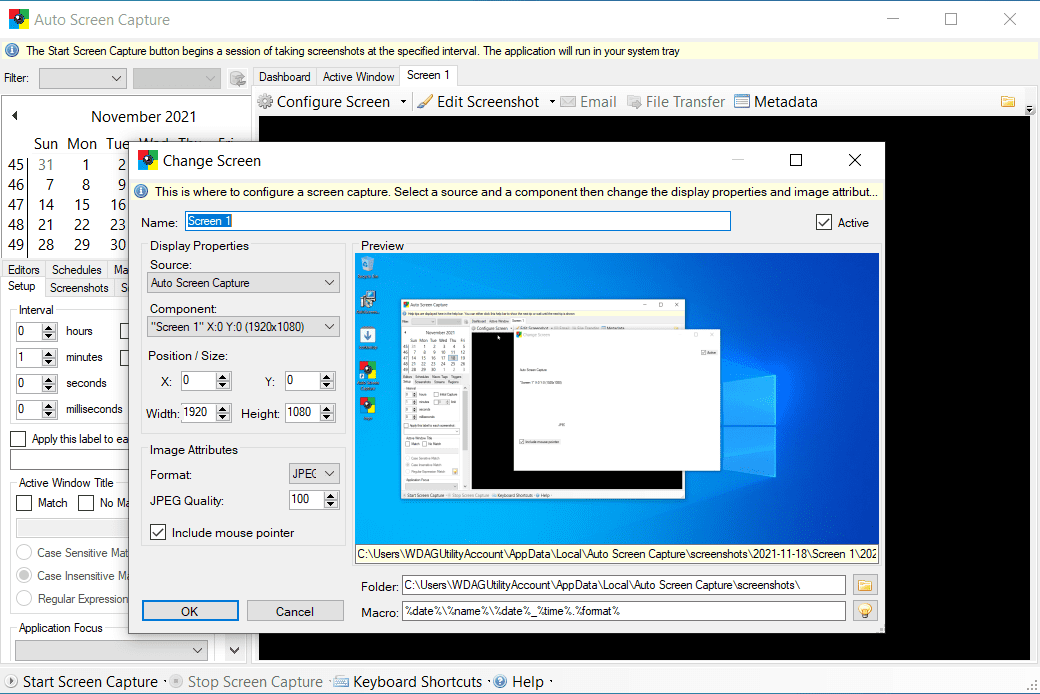Viewport: 1040px width, 694px height.
Task: Open the Component dropdown showing Screen 1
Action: click(x=243, y=326)
